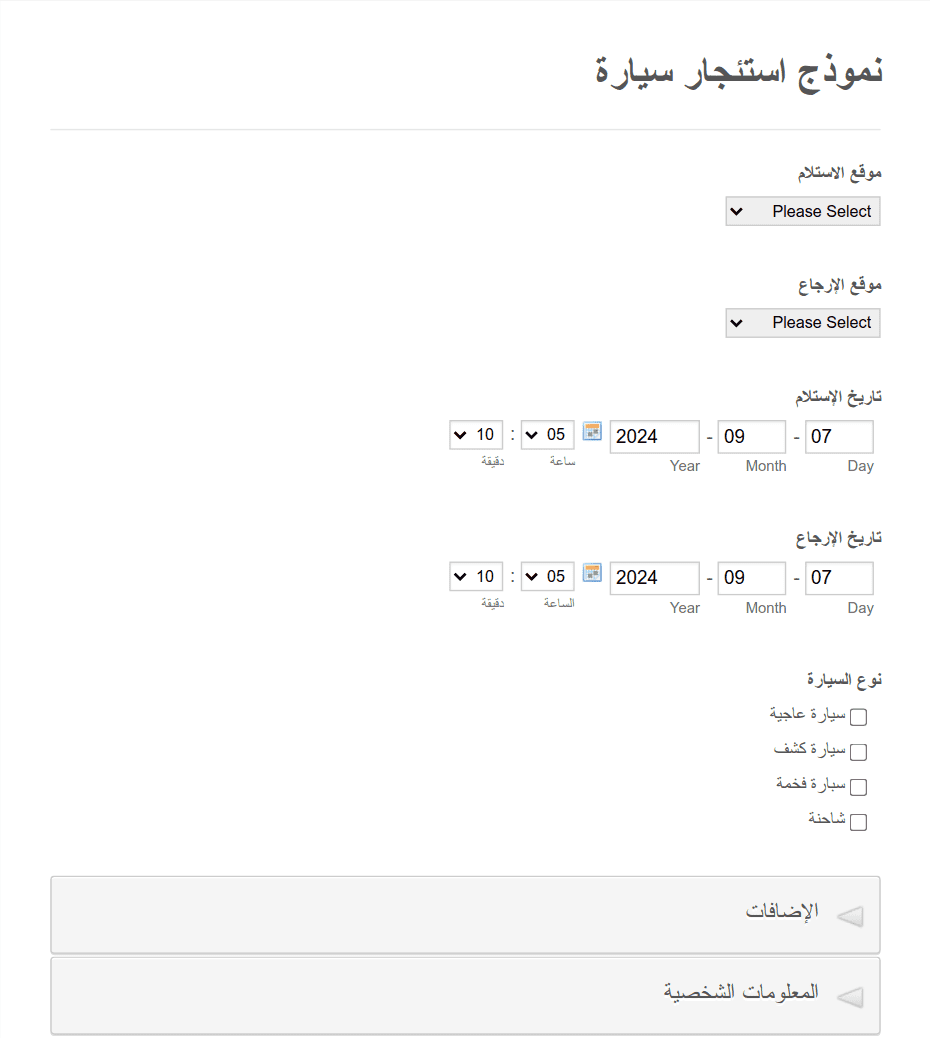
Task: Expand the الإضافات collapsible section
Action: pyautogui.click(x=465, y=915)
